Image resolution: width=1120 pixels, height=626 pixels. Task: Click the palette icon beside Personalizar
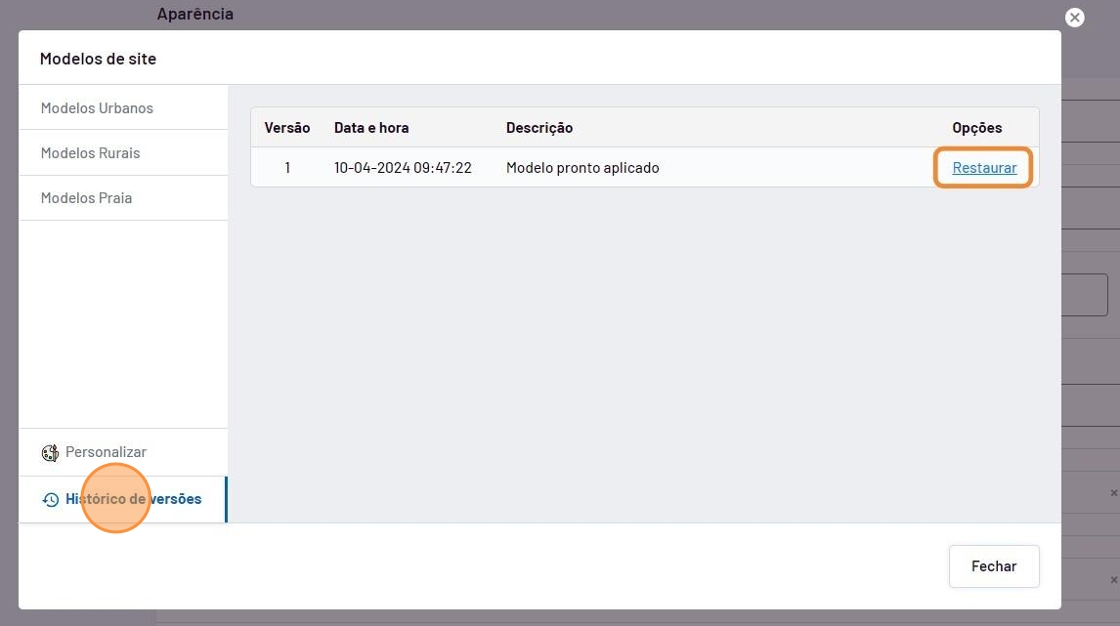click(x=50, y=453)
